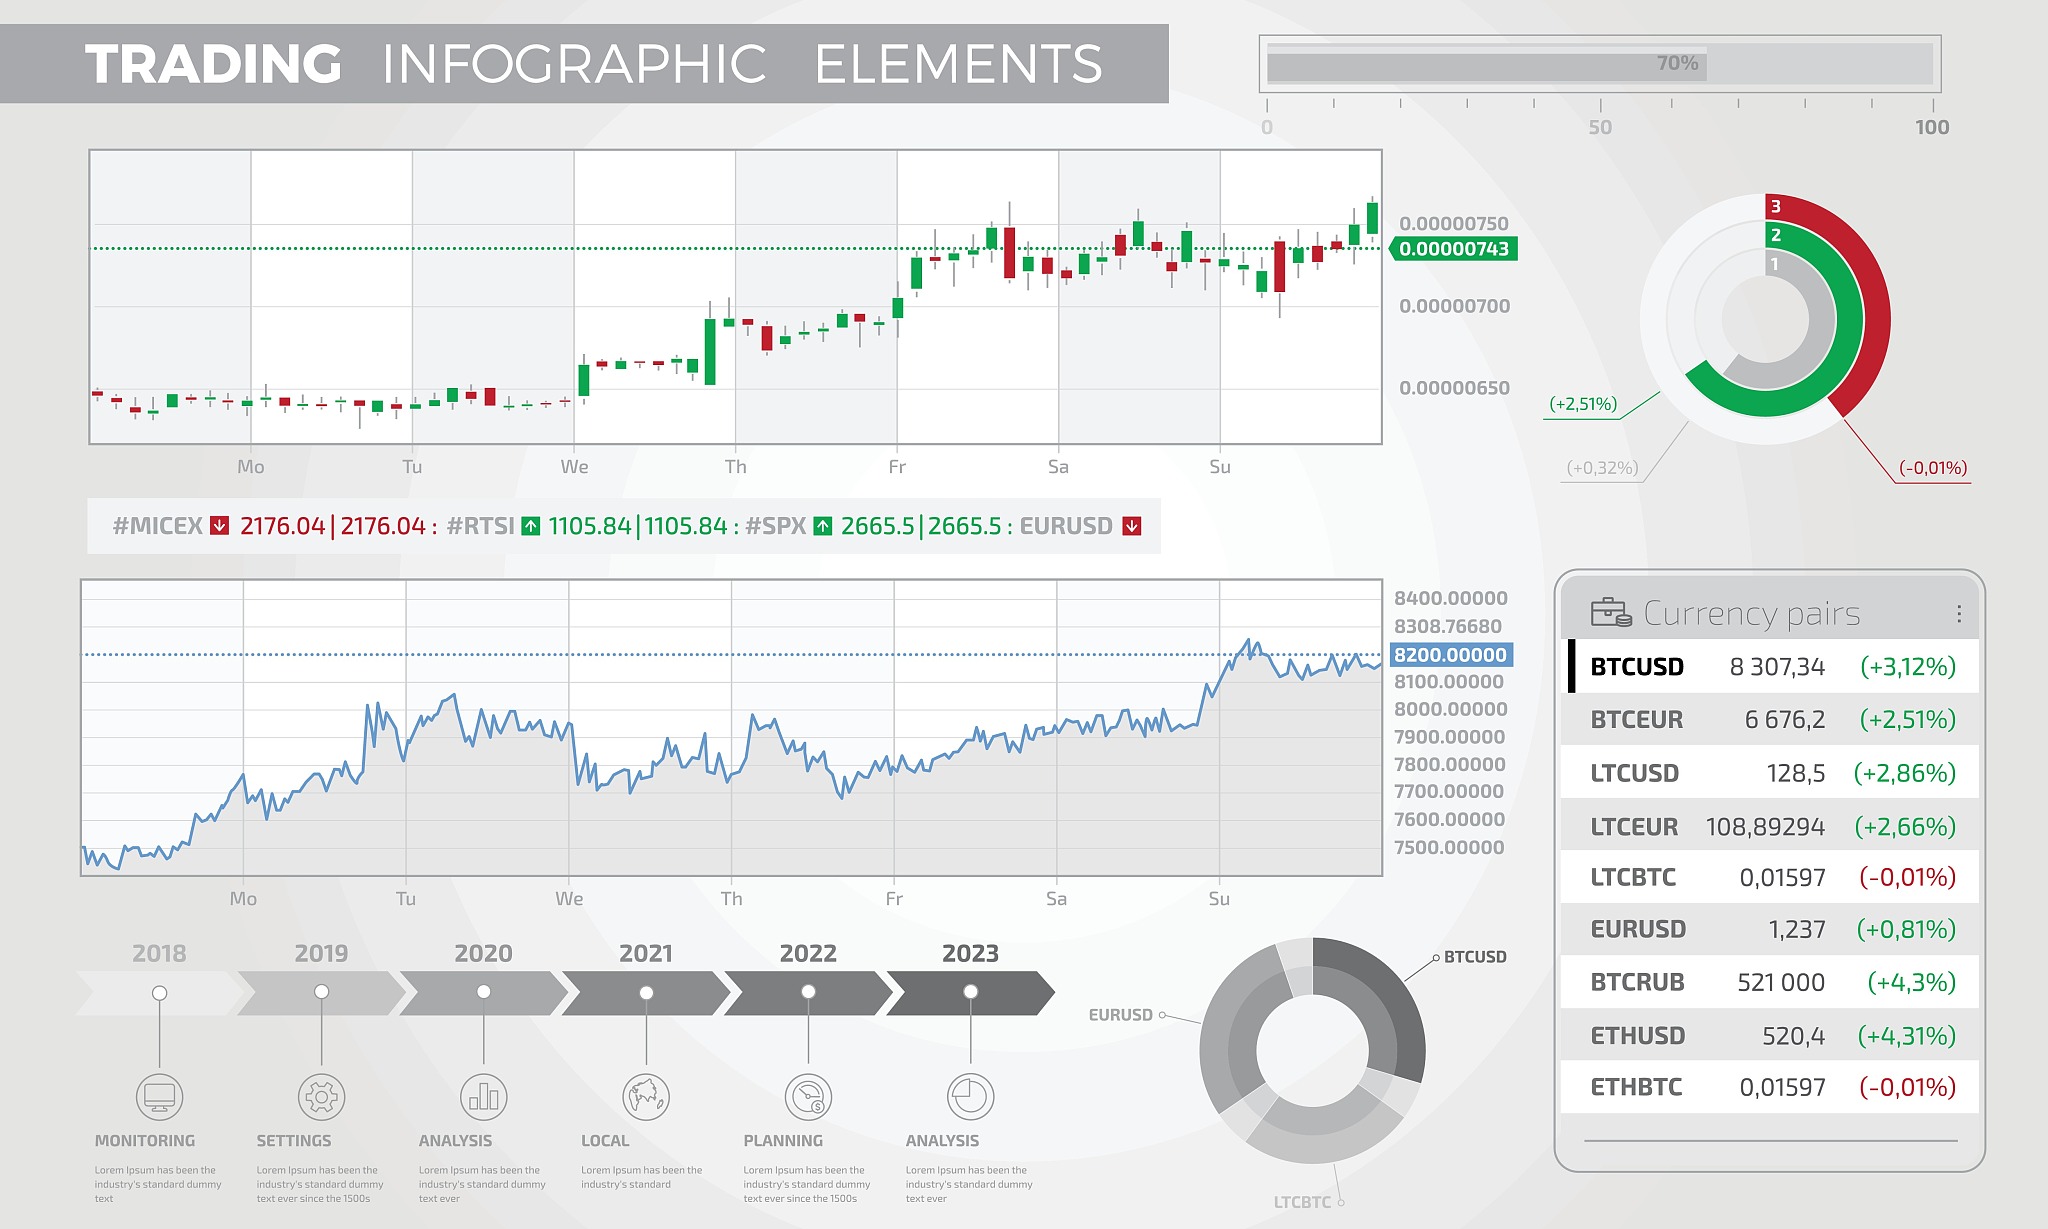This screenshot has height=1229, width=2048.
Task: Click the green up arrow beside #SPX
Action: click(823, 526)
